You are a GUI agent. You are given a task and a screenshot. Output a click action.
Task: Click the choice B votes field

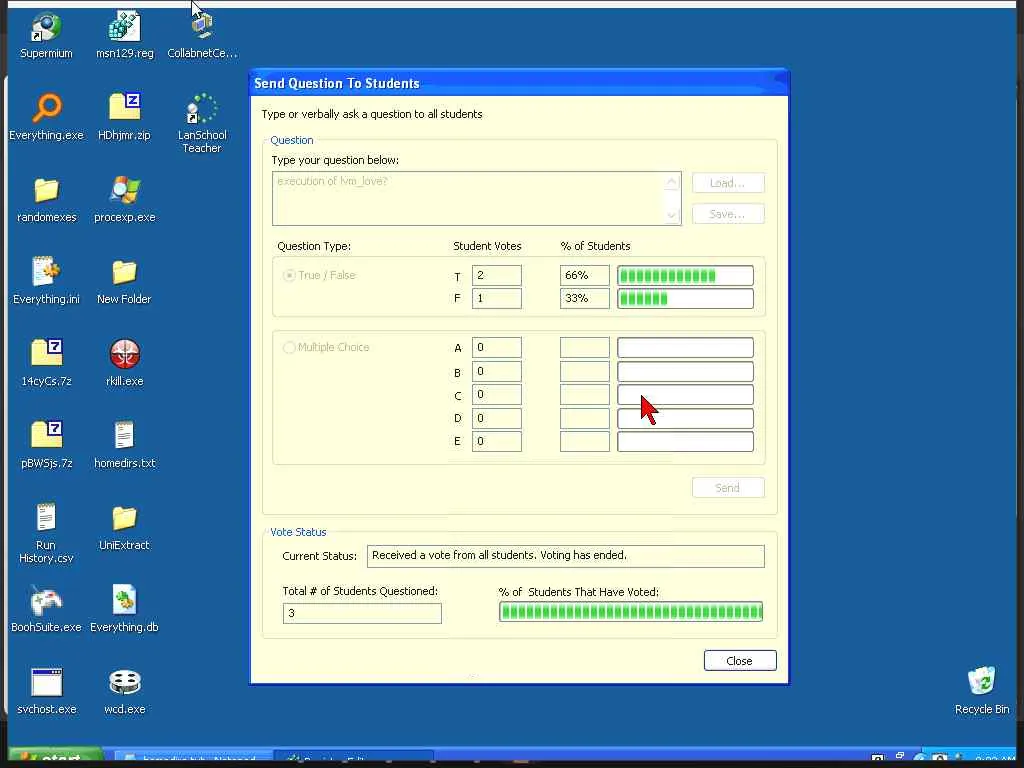496,371
